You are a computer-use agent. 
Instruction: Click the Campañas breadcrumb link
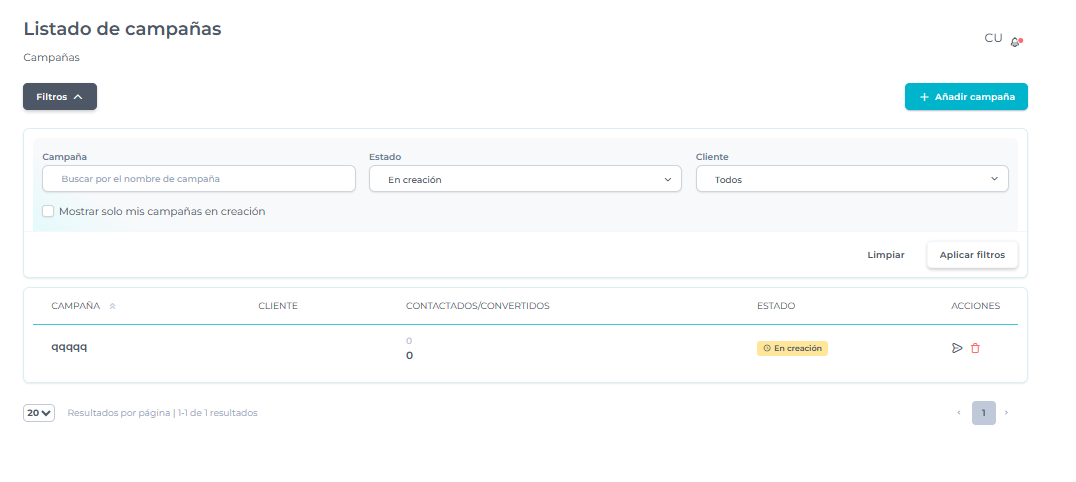coord(51,57)
